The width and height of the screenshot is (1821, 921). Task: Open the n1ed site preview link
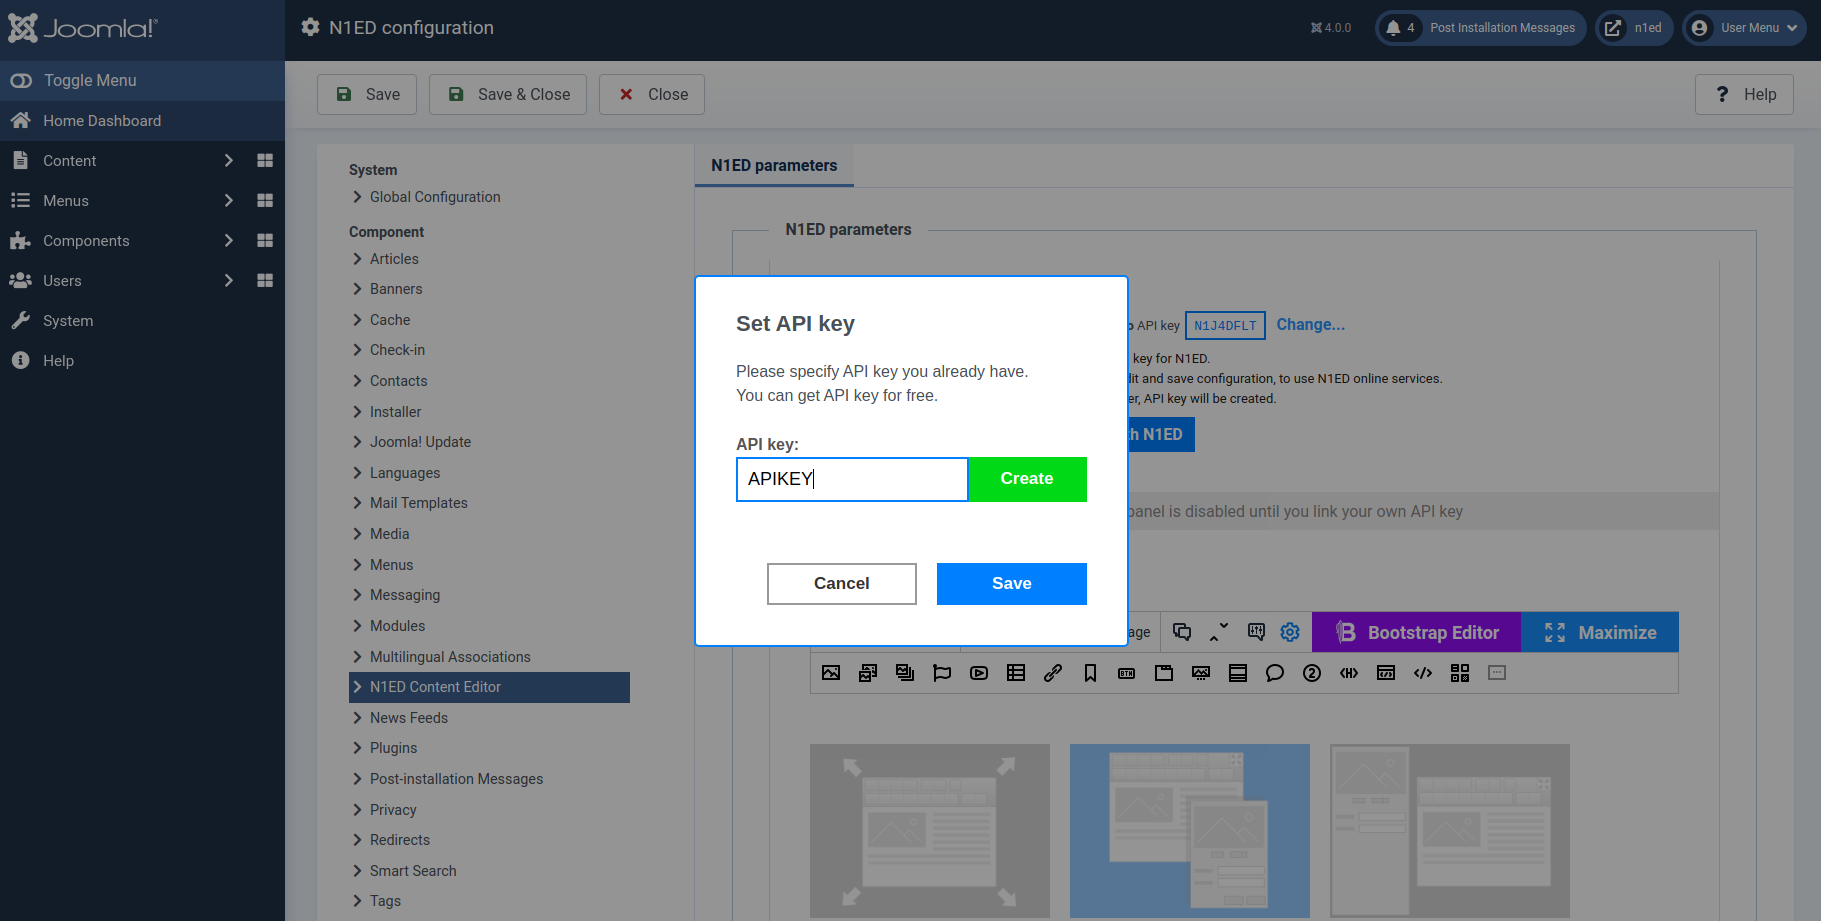pyautogui.click(x=1634, y=28)
